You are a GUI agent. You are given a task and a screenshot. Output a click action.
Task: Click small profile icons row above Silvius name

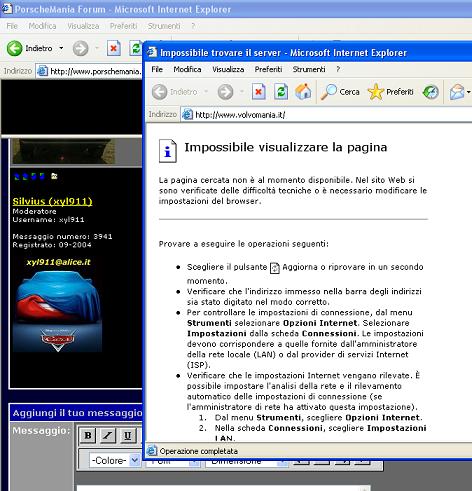(36, 176)
